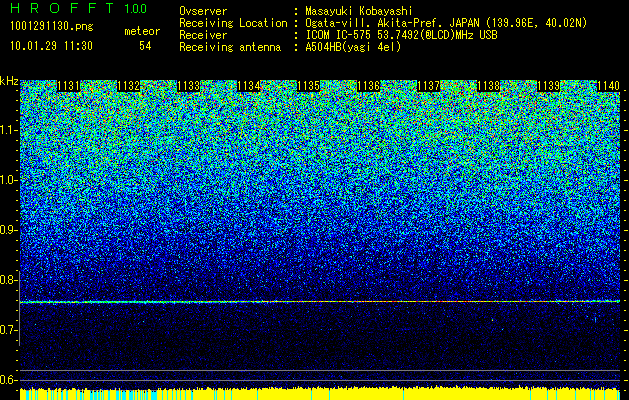The height and width of the screenshot is (400, 629).
Task: Click the 1137 time marker
Action: [428, 86]
